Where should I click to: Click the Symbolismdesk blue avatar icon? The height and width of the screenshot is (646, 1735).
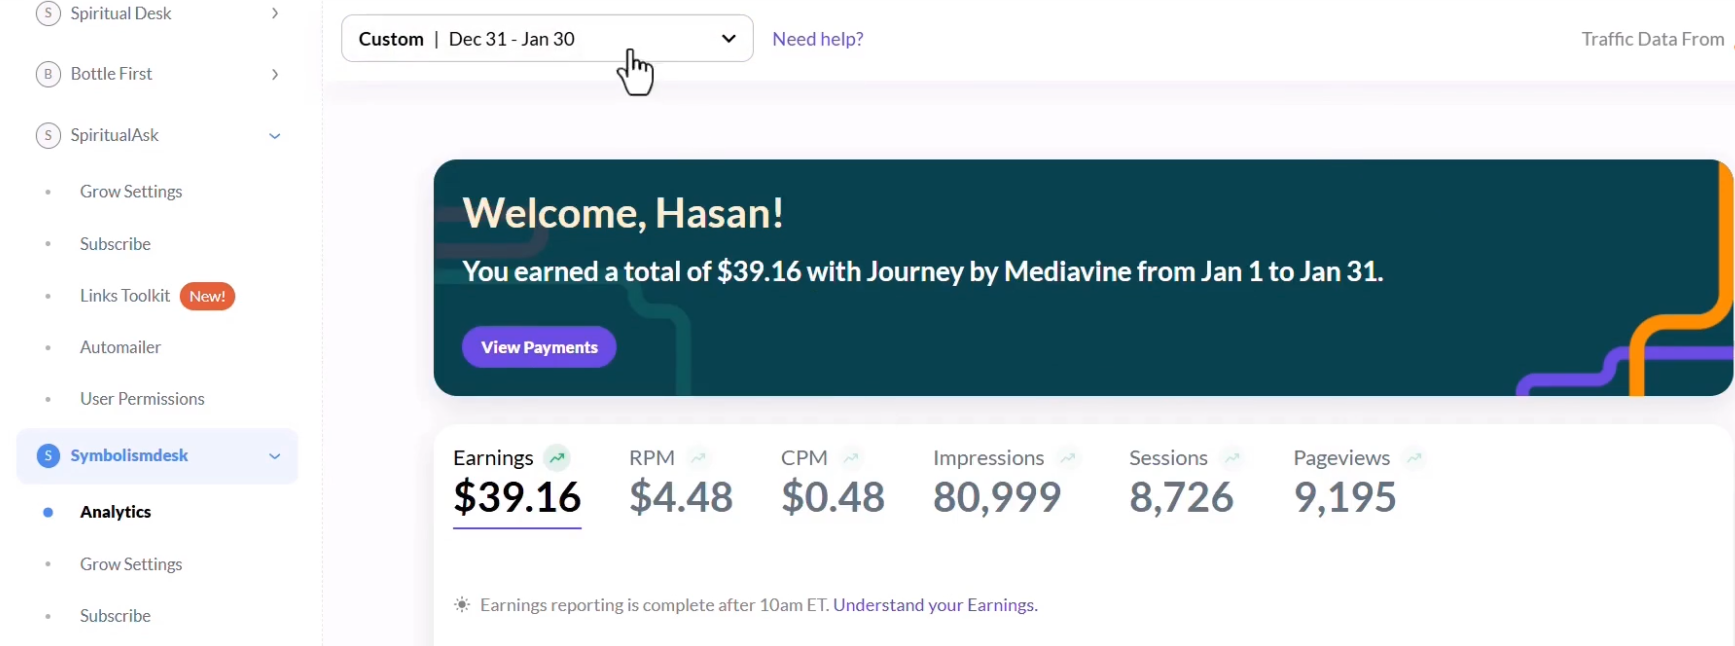click(x=48, y=456)
